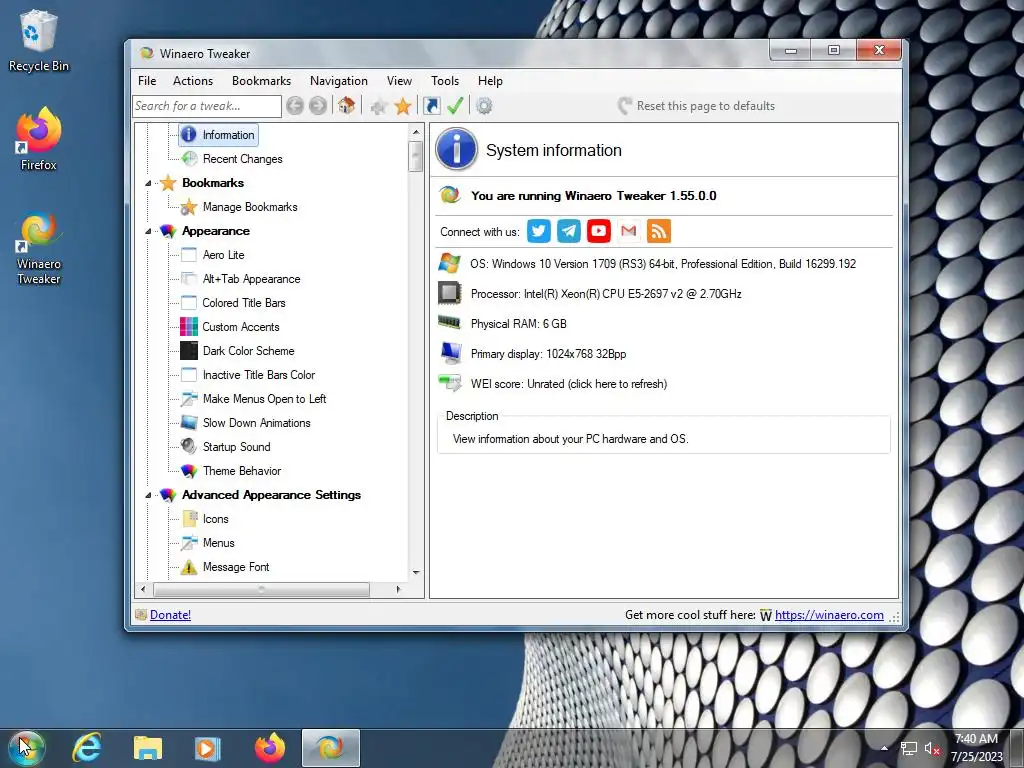Open settings via the gear toolbar icon
The image size is (1024, 768).
click(484, 106)
